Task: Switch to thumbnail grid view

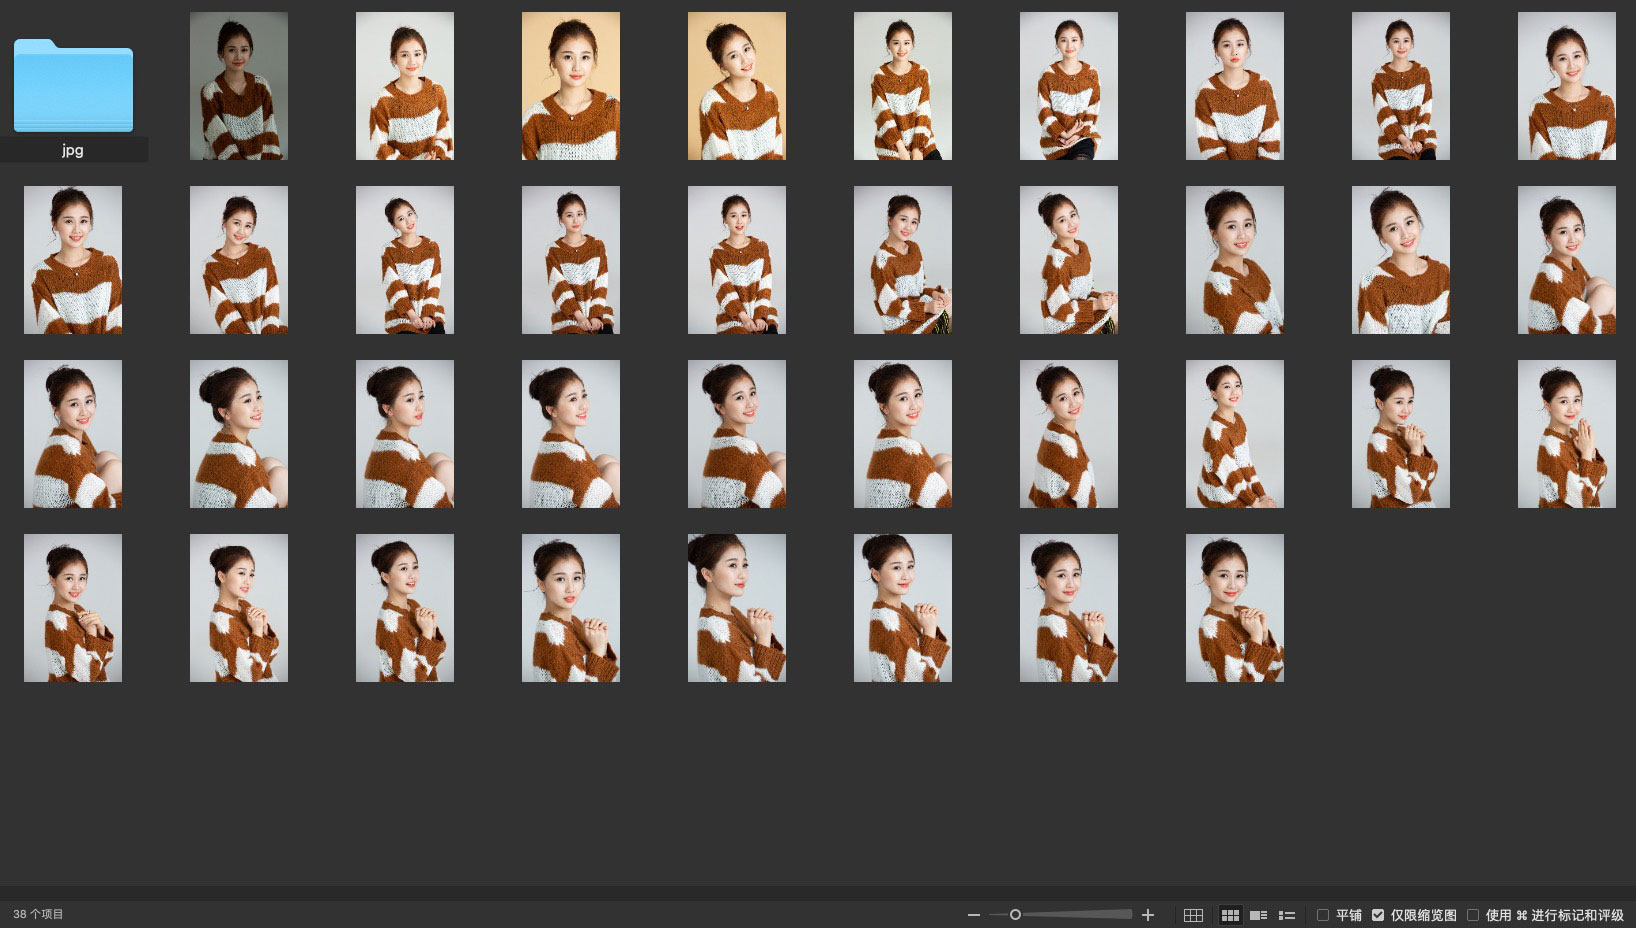Action: (x=1230, y=915)
